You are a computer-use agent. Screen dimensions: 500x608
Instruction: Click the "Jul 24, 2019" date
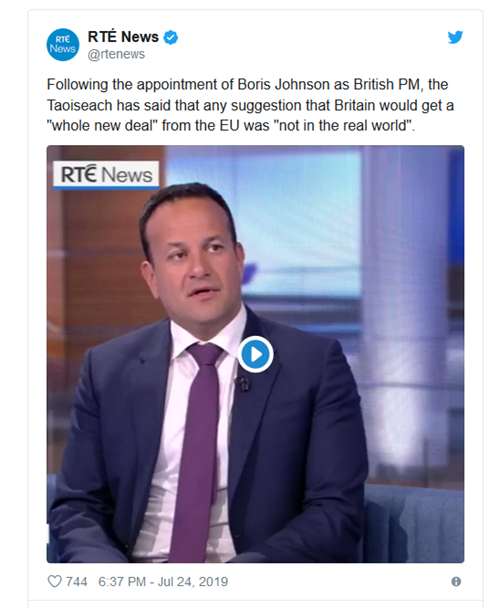pyautogui.click(x=193, y=582)
